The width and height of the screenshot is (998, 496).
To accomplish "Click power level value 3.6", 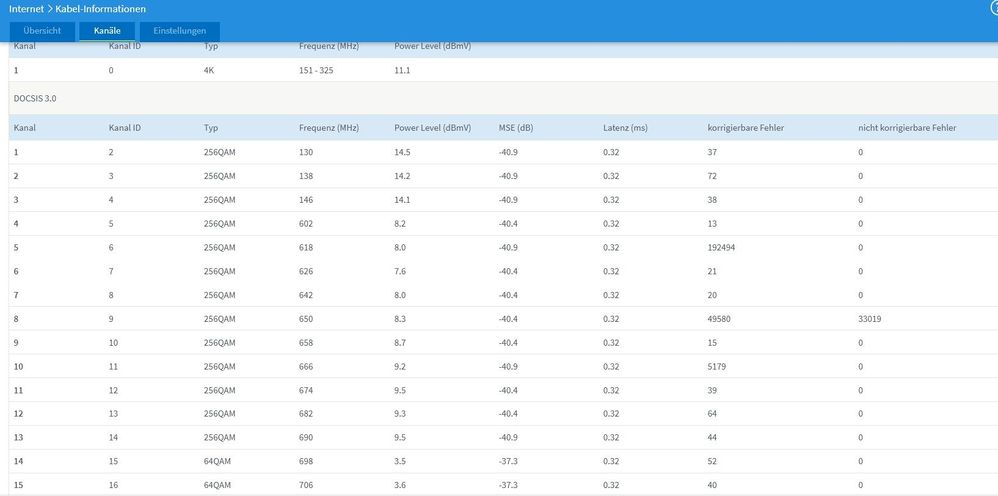I will click(400, 485).
